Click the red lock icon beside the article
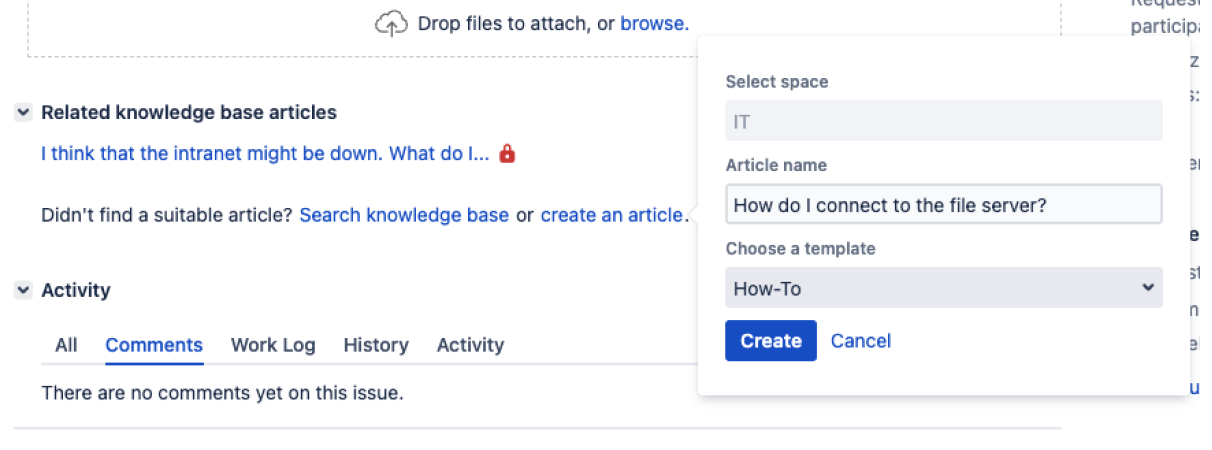Screen dimensions: 1212x450 click(x=507, y=154)
